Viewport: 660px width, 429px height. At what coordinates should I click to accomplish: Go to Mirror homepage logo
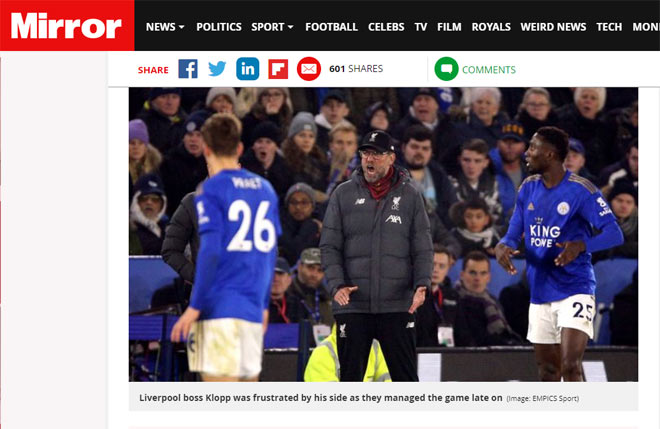click(x=67, y=25)
